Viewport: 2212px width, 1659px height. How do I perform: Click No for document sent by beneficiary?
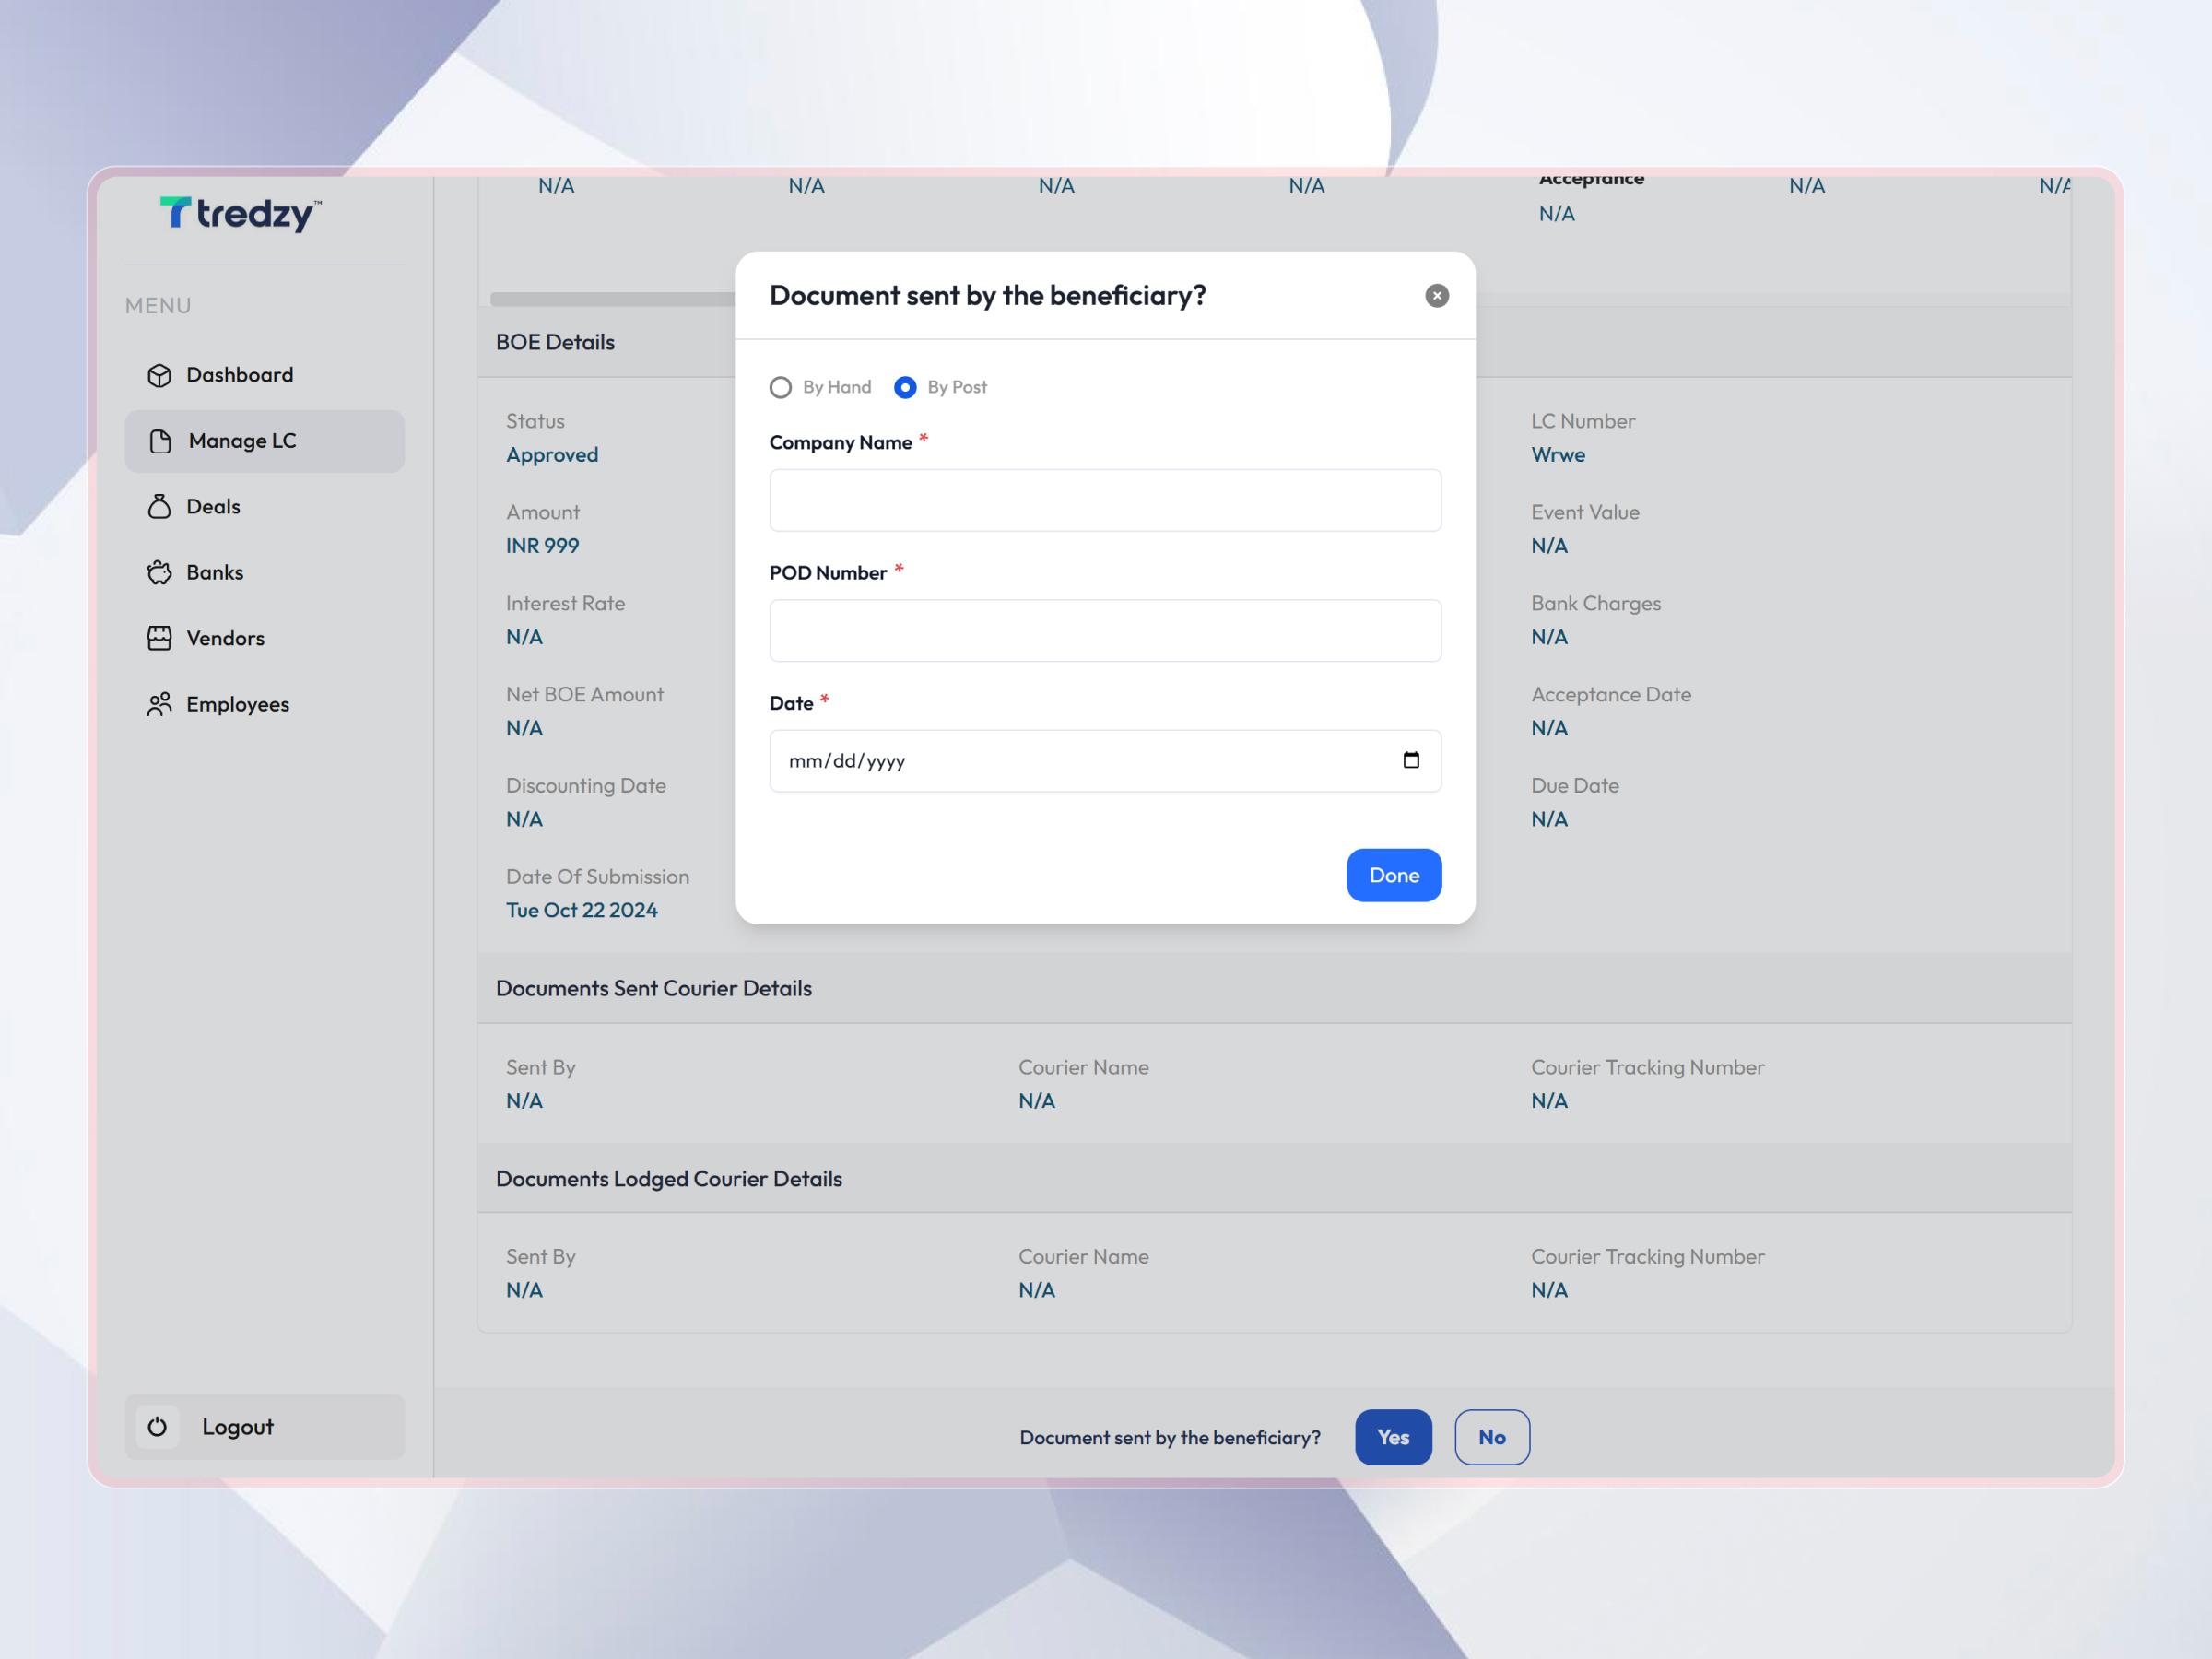1492,1437
